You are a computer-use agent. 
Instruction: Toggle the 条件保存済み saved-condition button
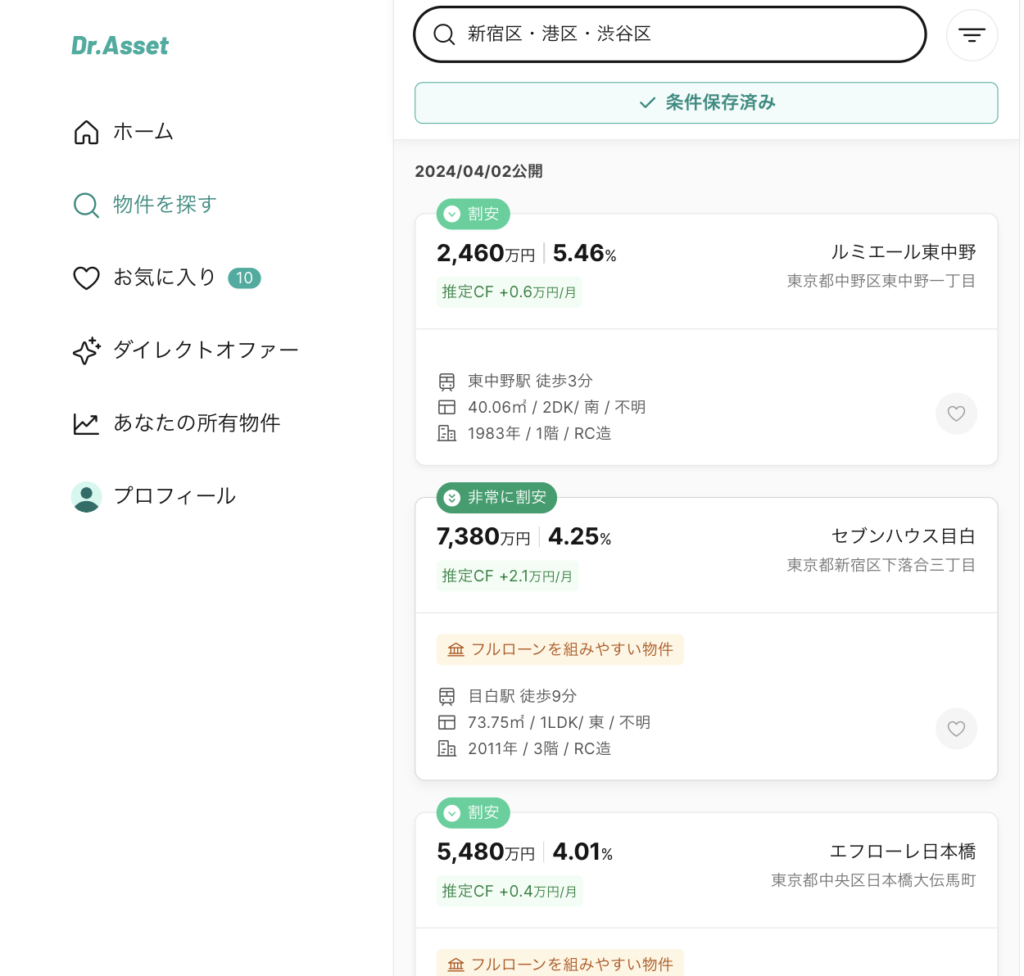[x=706, y=103]
